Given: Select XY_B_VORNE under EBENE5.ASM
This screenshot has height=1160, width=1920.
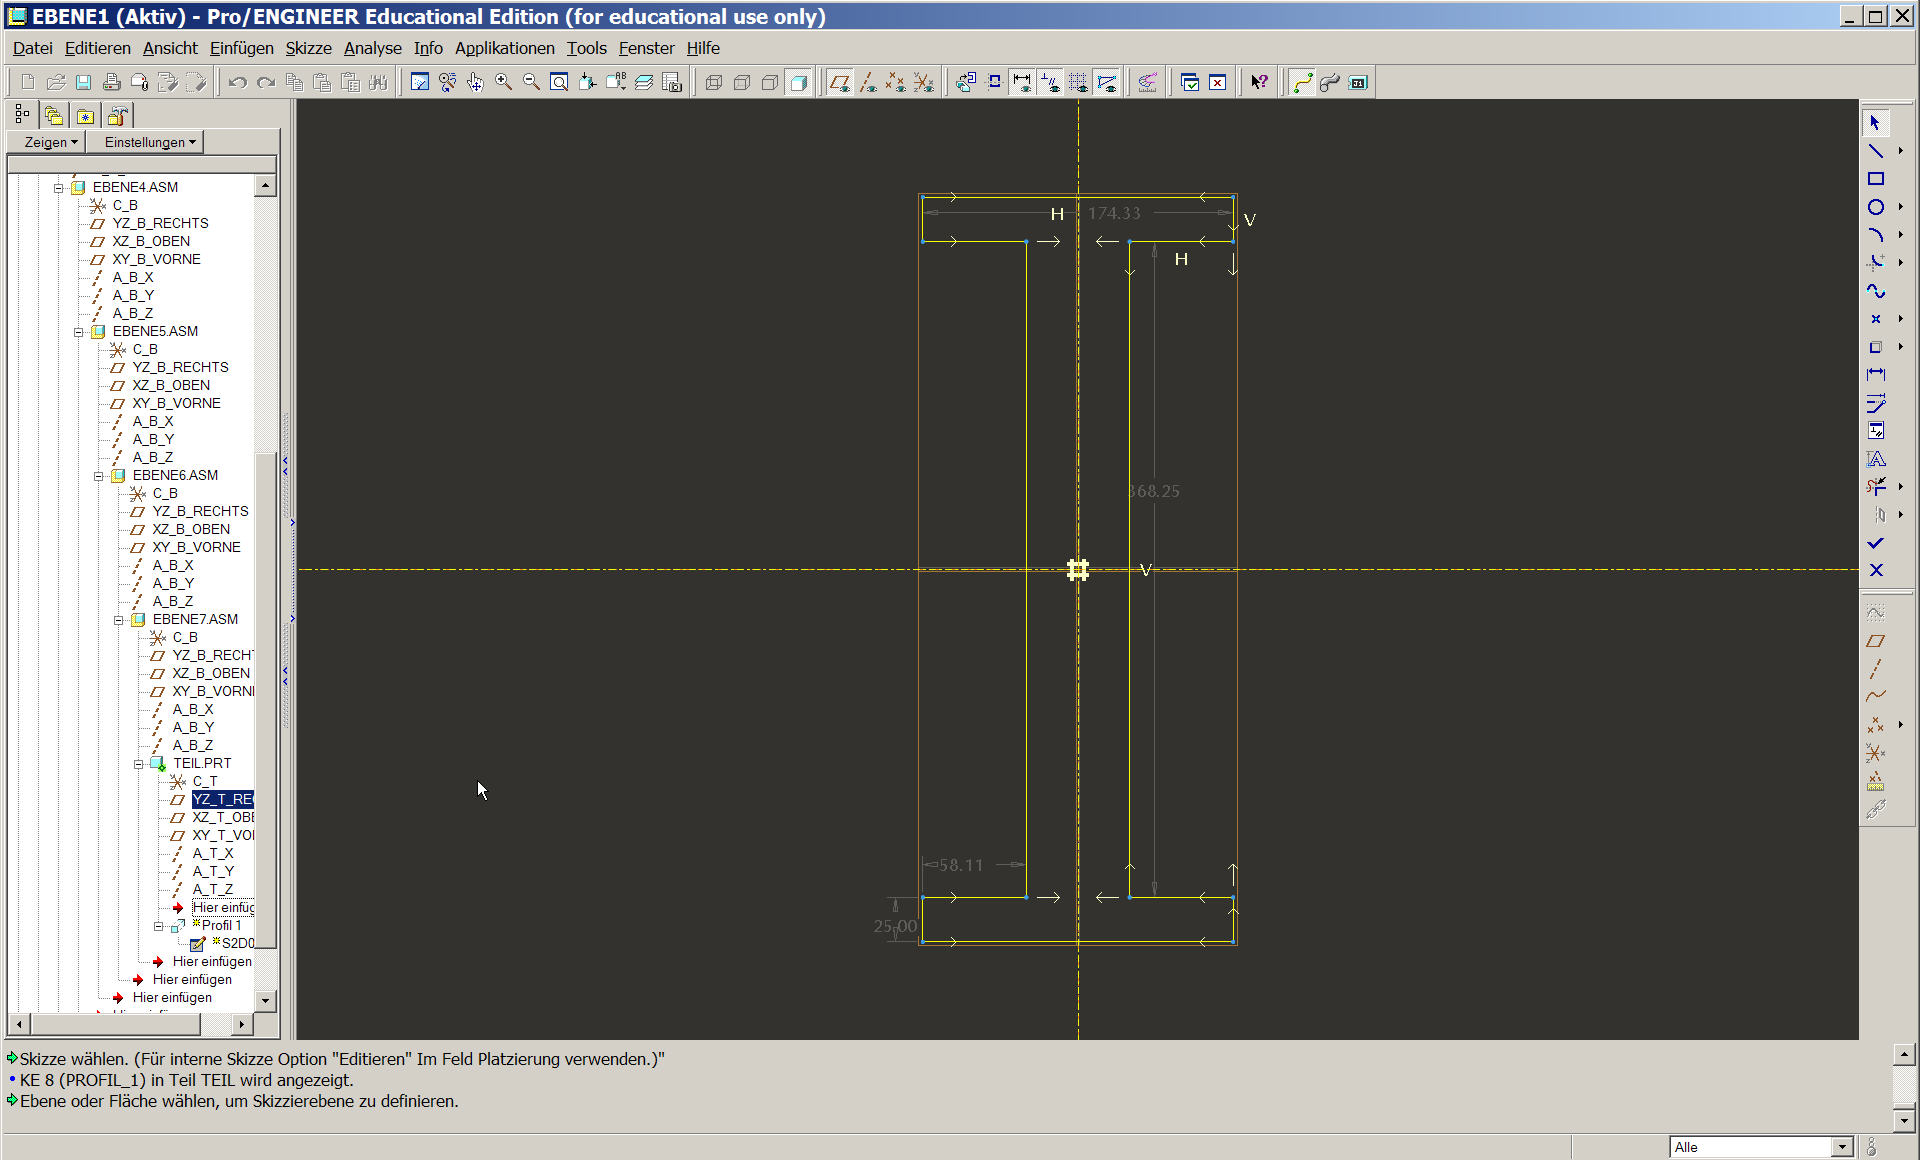Looking at the screenshot, I should (176, 403).
